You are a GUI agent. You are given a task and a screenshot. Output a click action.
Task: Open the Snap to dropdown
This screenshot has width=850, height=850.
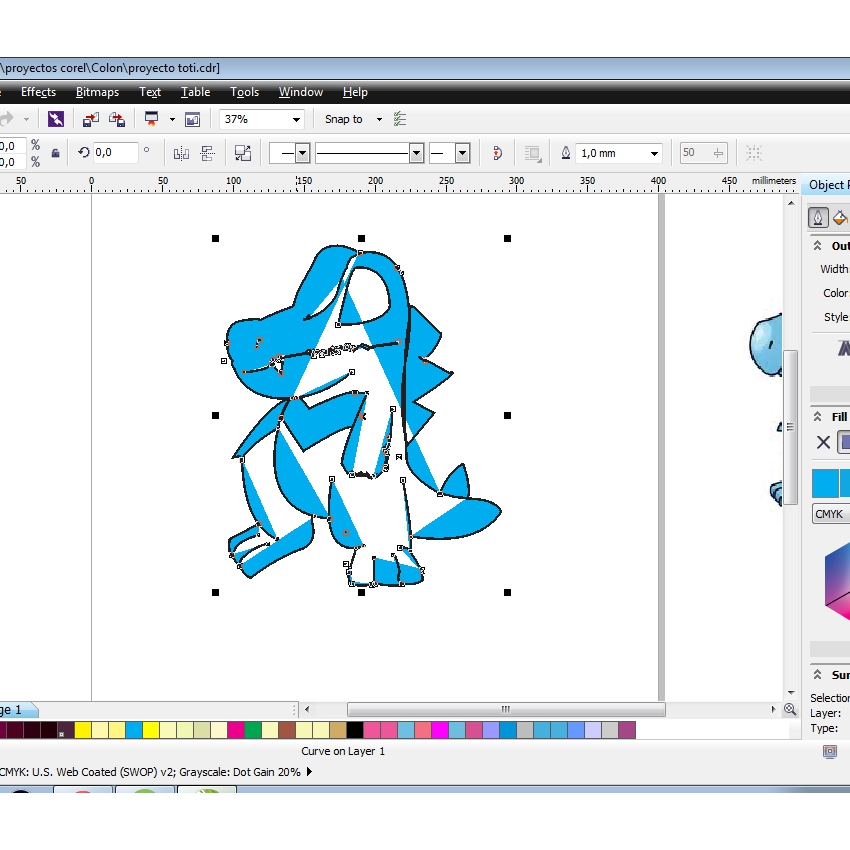[379, 119]
